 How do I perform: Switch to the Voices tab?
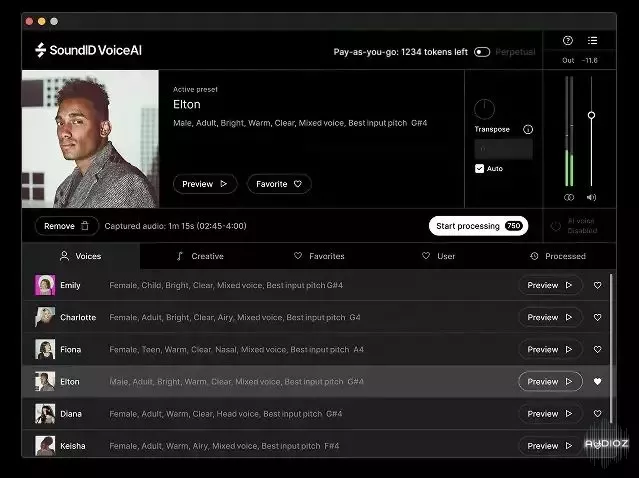(x=81, y=256)
